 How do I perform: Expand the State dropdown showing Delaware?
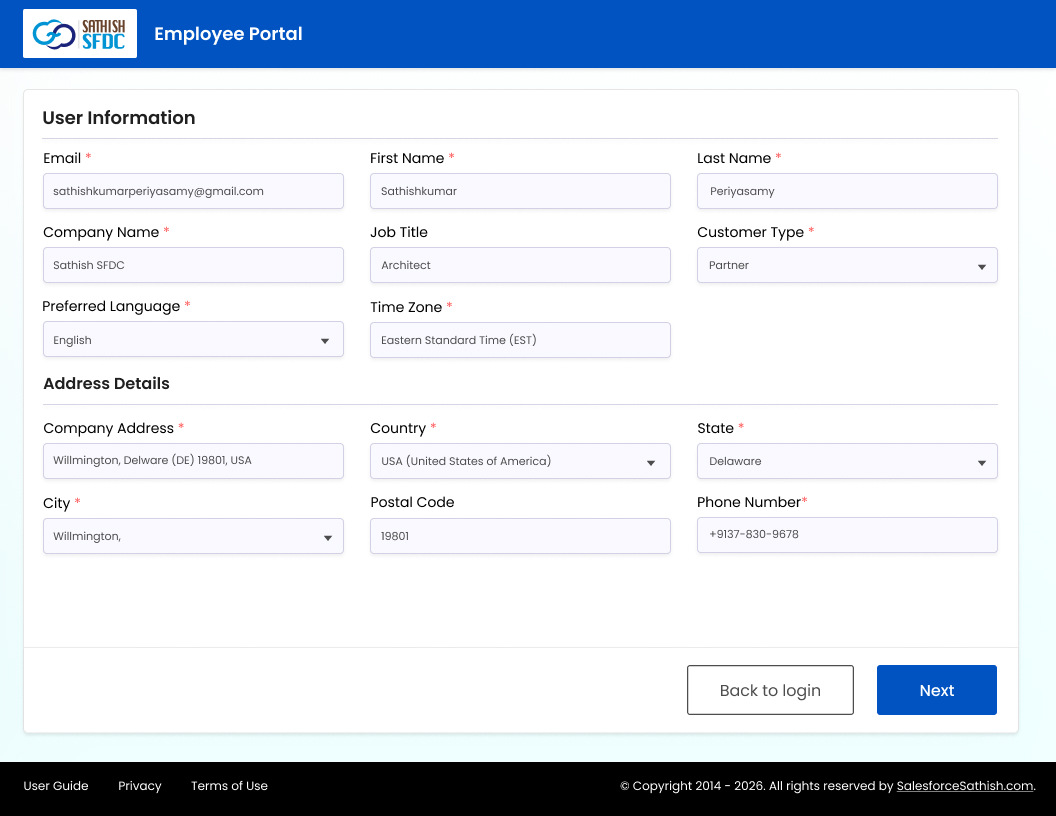[847, 461]
